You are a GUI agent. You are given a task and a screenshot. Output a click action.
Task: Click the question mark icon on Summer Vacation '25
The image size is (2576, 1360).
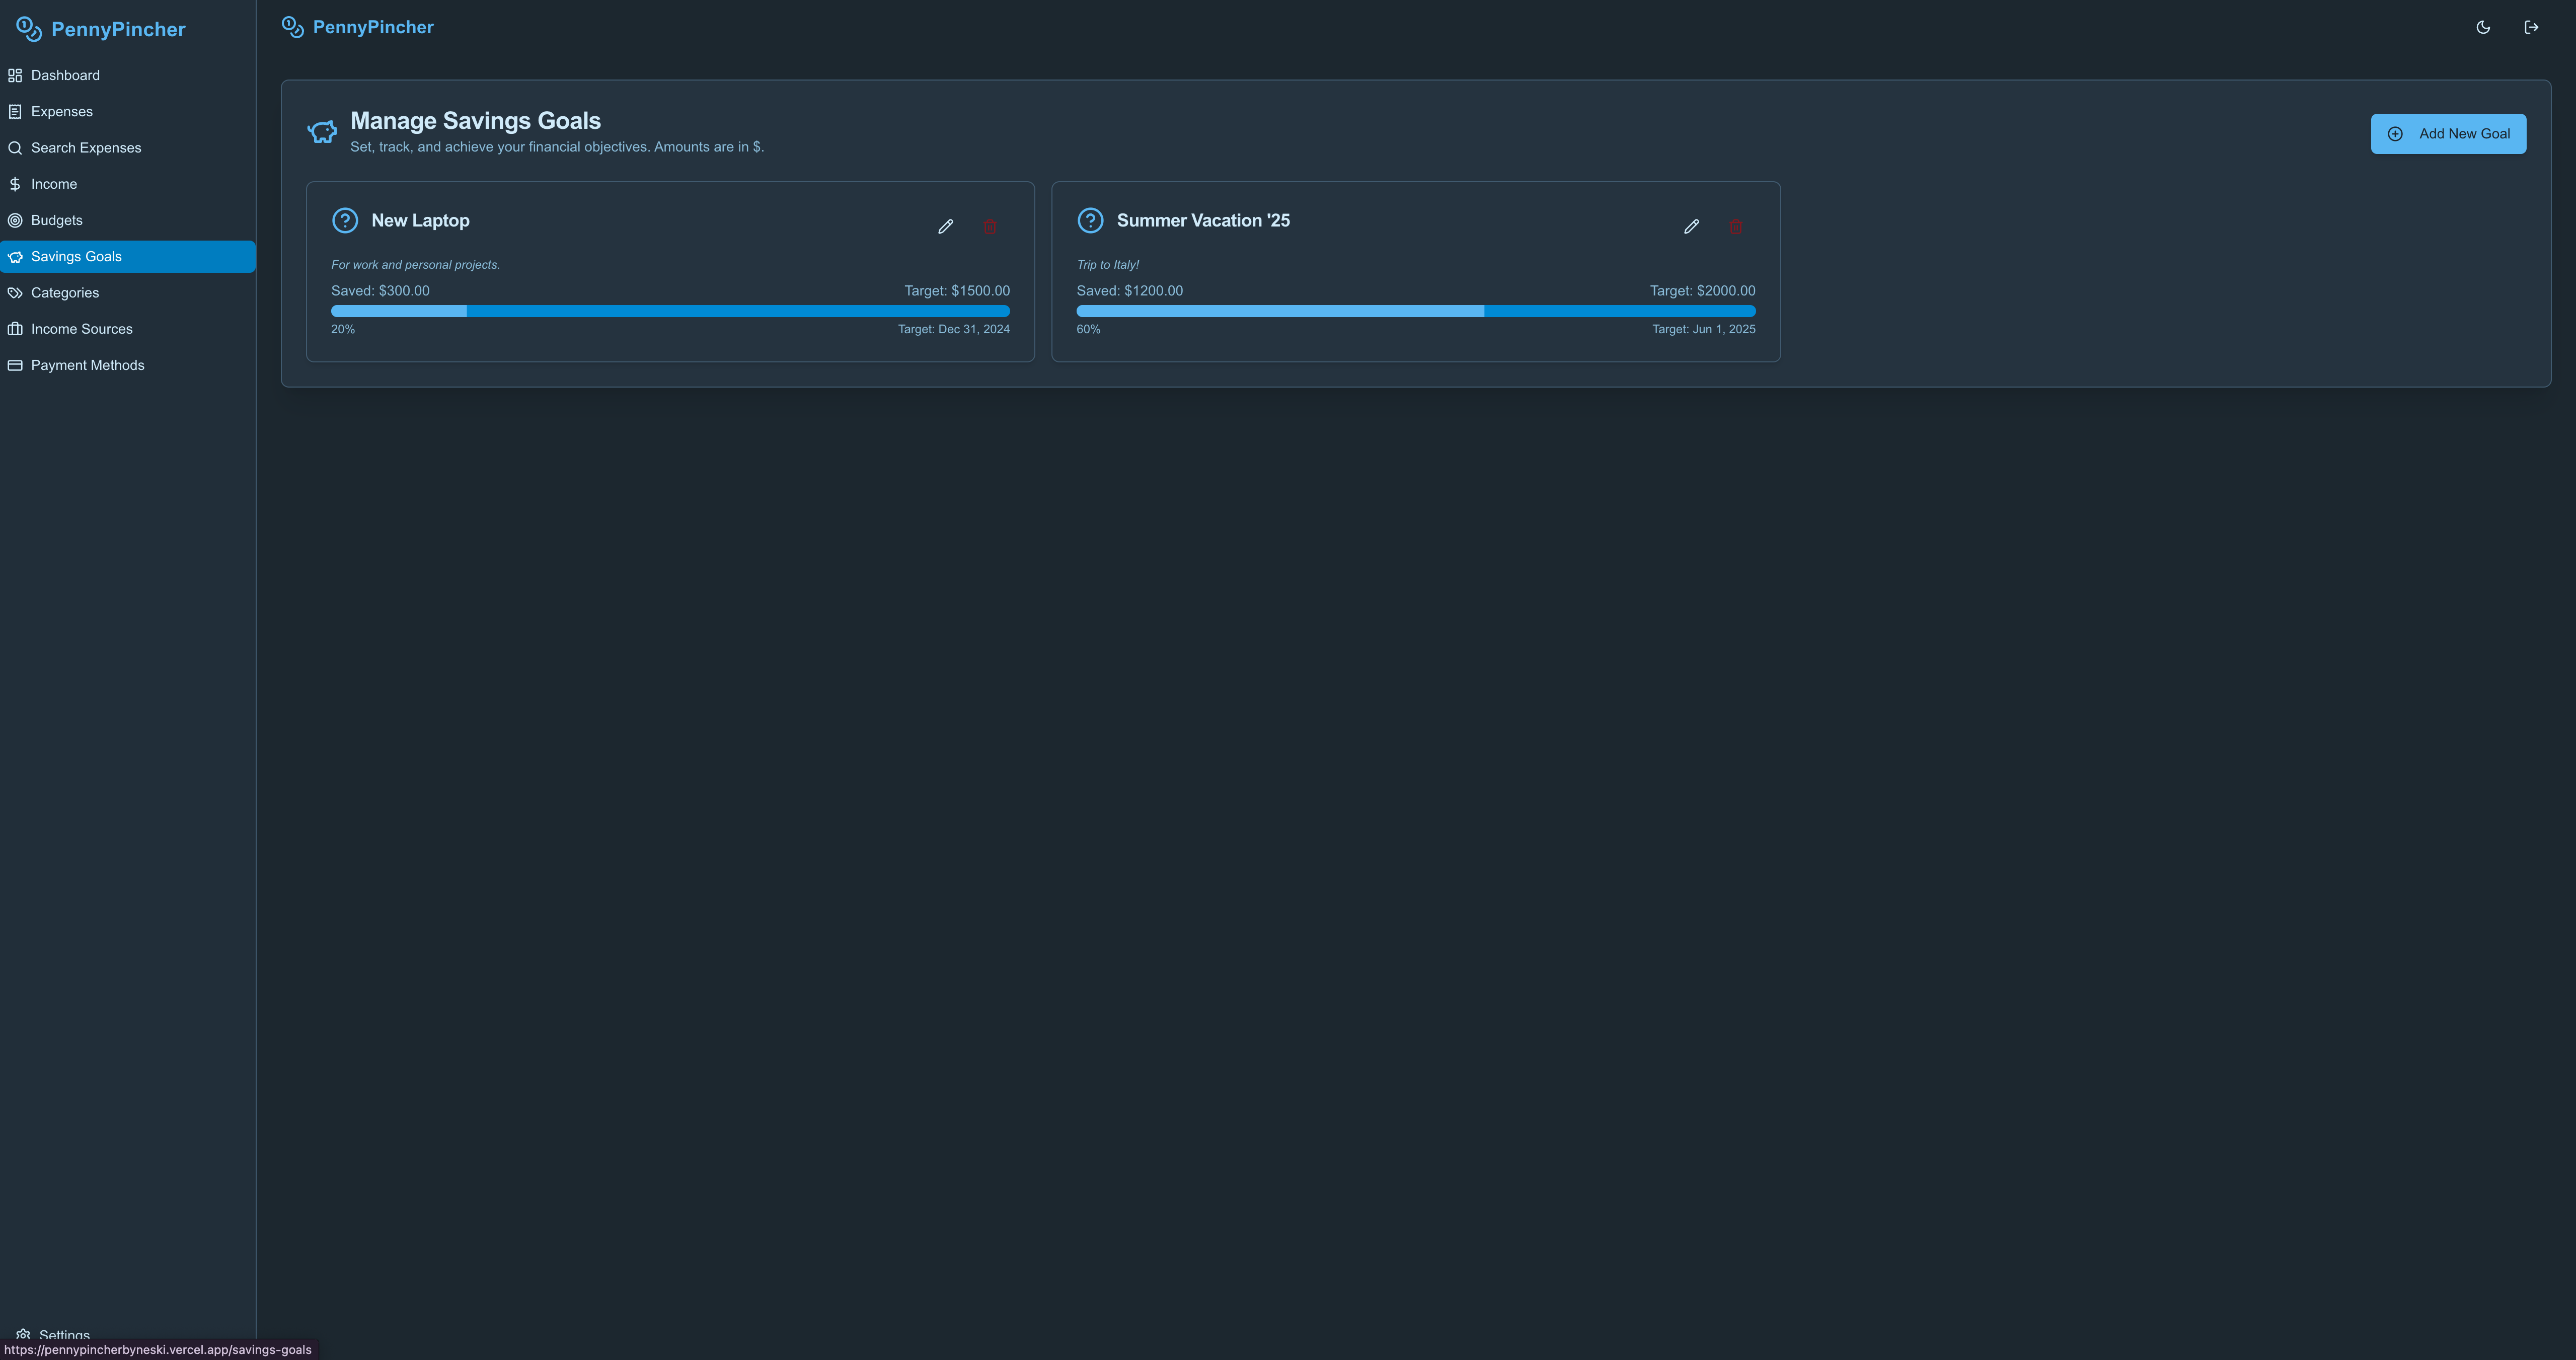[x=1090, y=220]
